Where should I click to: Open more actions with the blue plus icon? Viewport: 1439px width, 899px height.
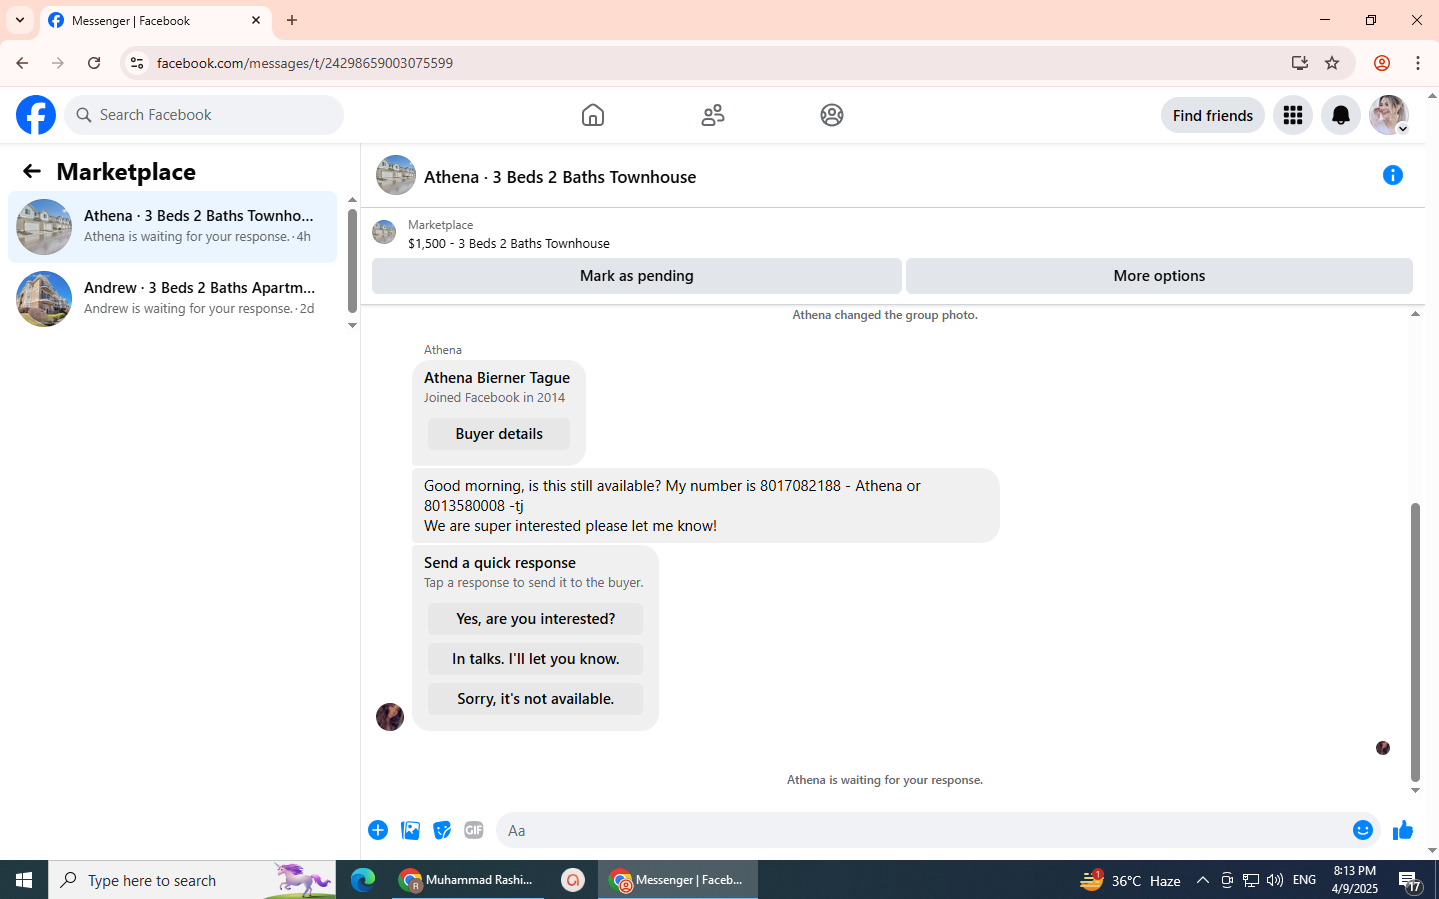pyautogui.click(x=378, y=830)
